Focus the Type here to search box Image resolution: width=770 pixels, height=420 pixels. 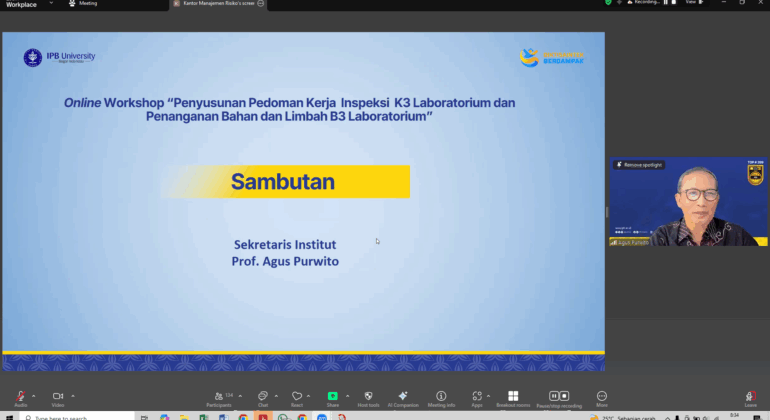78,418
